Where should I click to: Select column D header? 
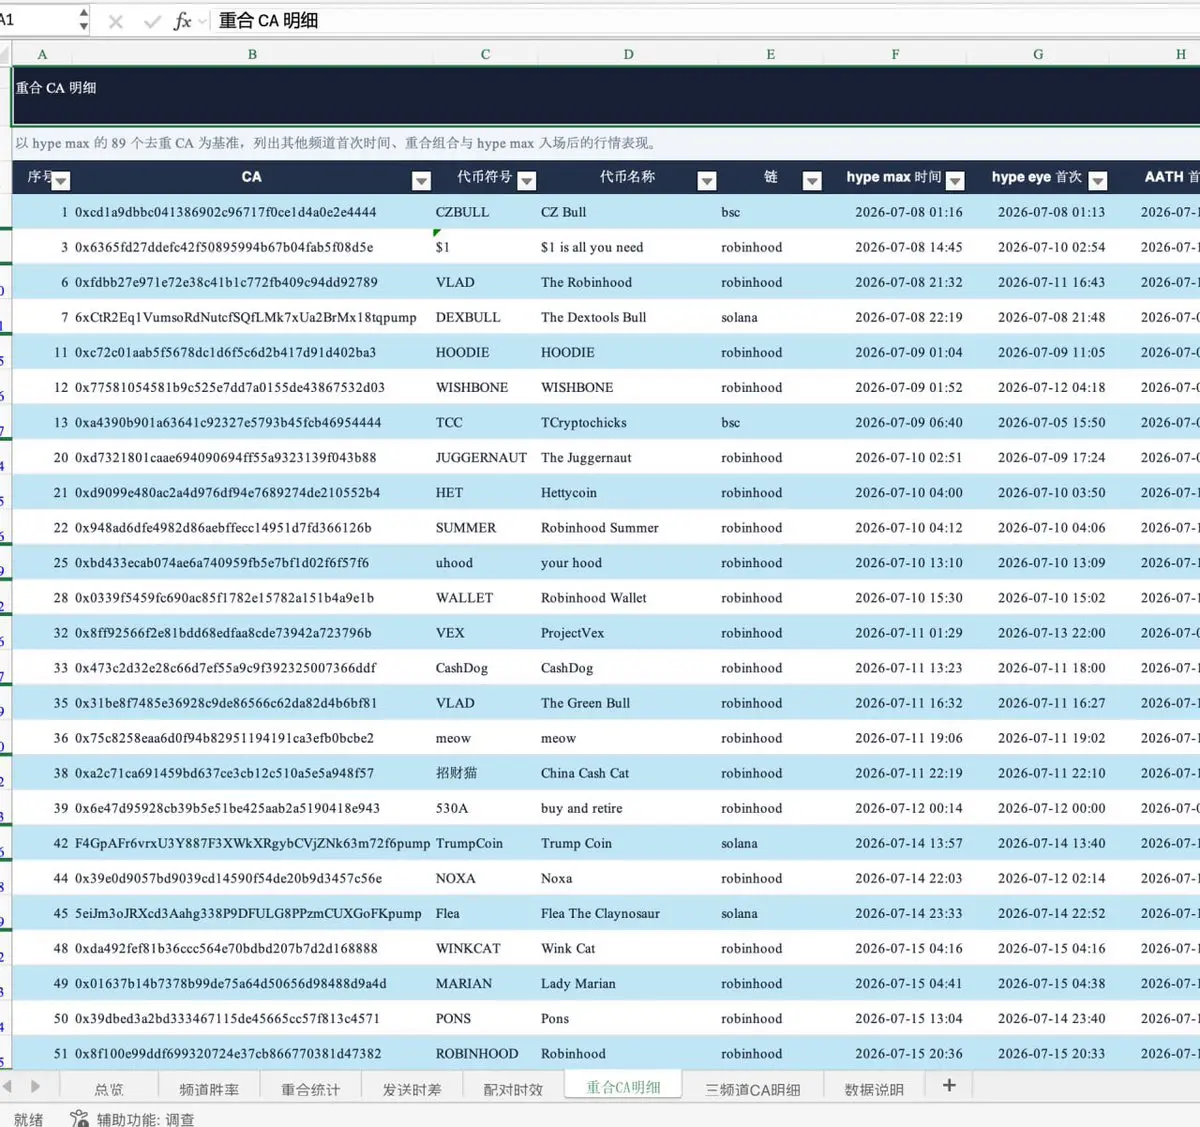click(628, 54)
